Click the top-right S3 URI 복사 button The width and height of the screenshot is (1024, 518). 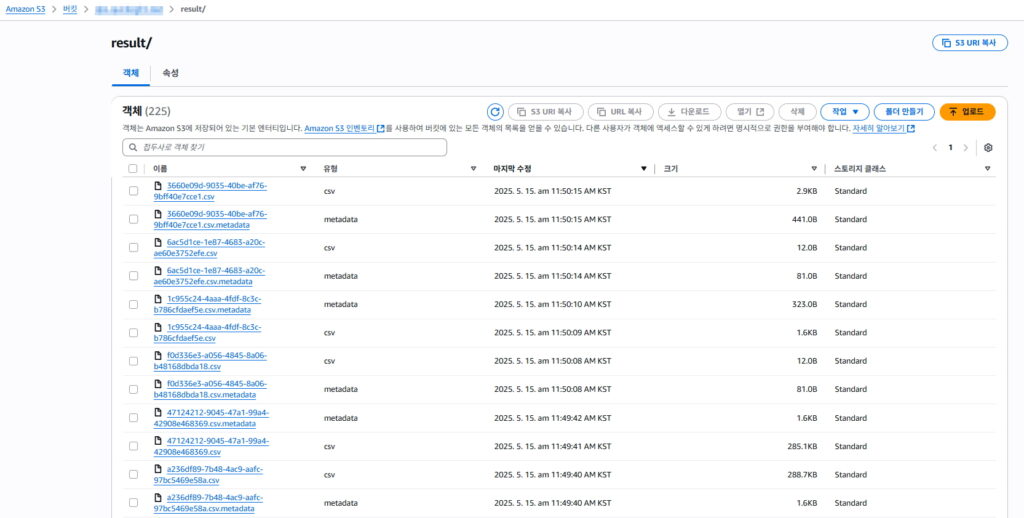pyautogui.click(x=969, y=42)
